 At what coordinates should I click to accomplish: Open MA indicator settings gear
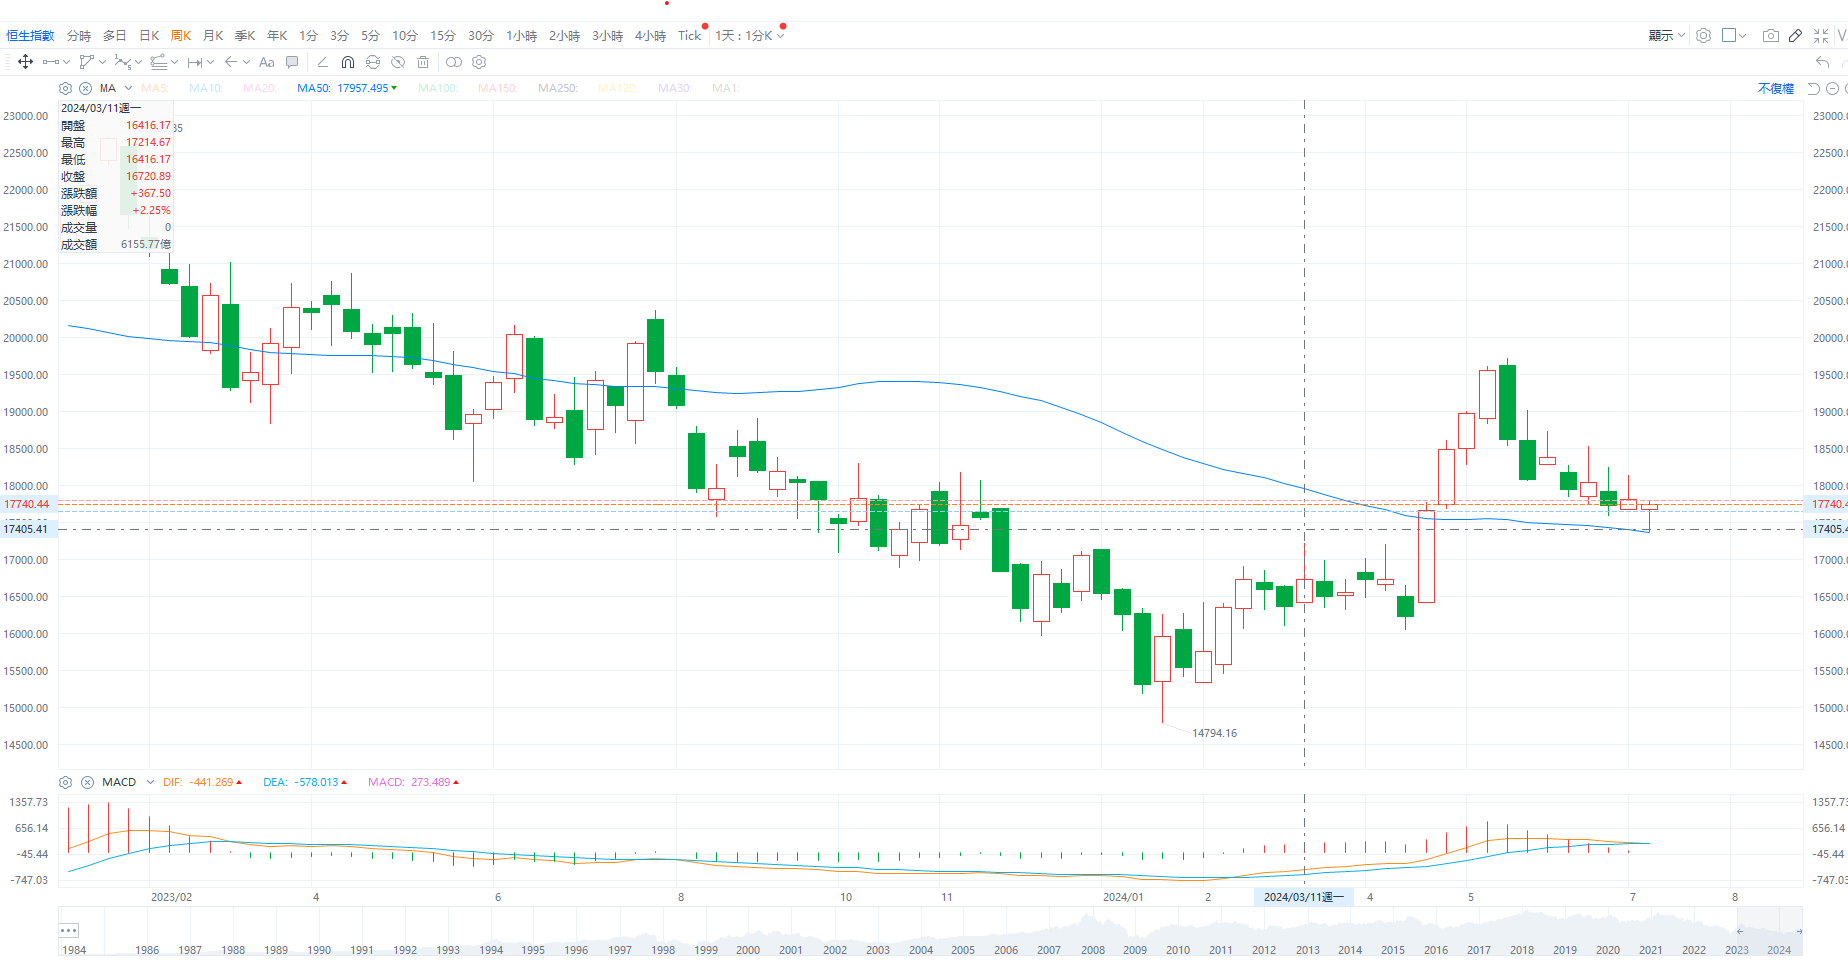click(66, 88)
